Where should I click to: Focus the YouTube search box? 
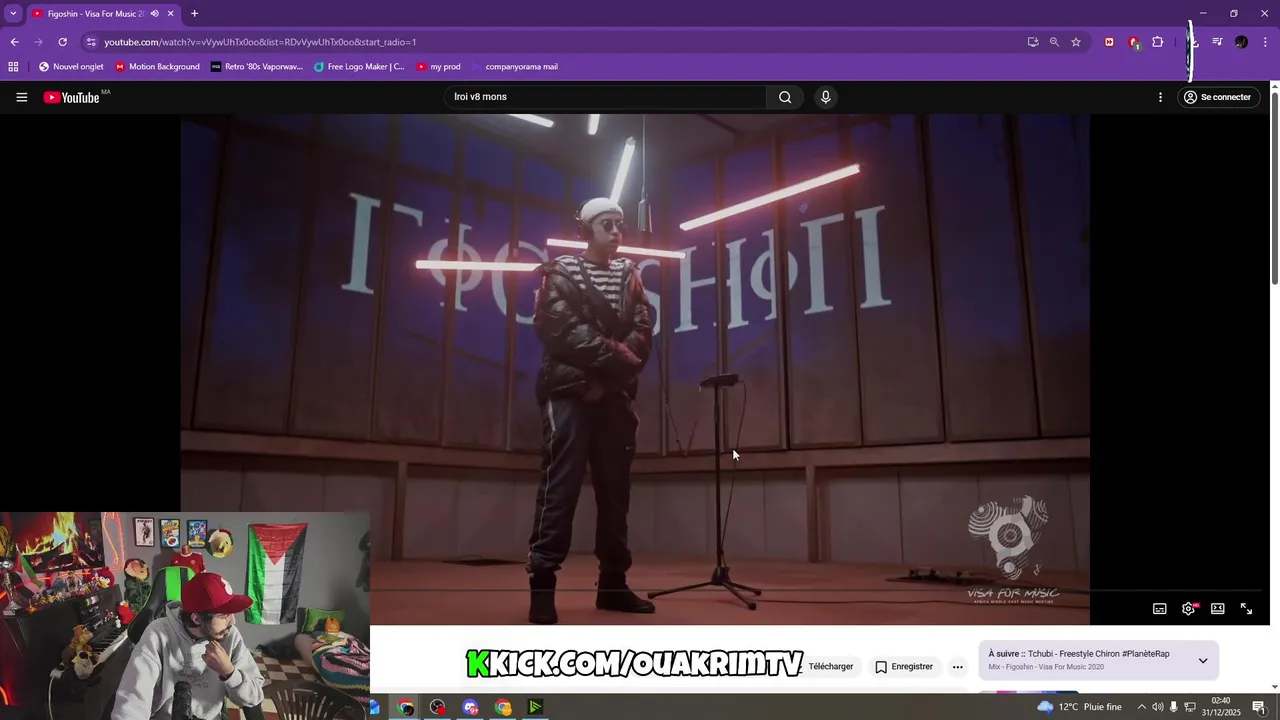click(605, 97)
